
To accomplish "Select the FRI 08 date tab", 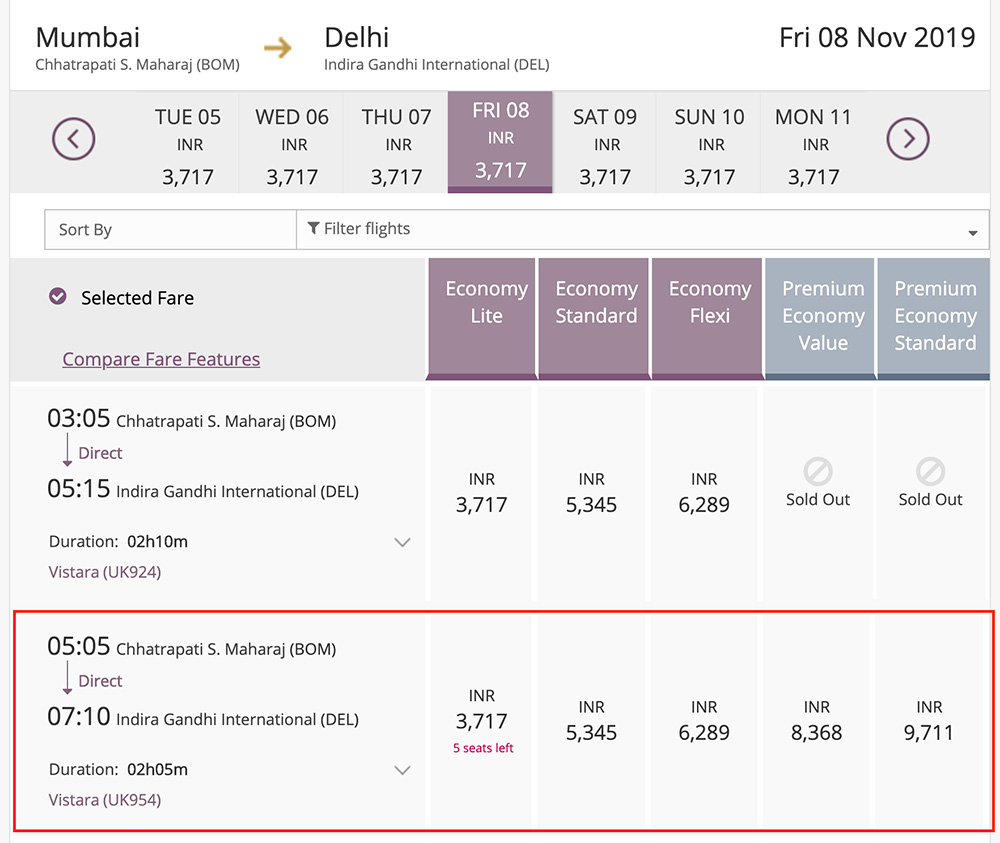I will point(500,142).
